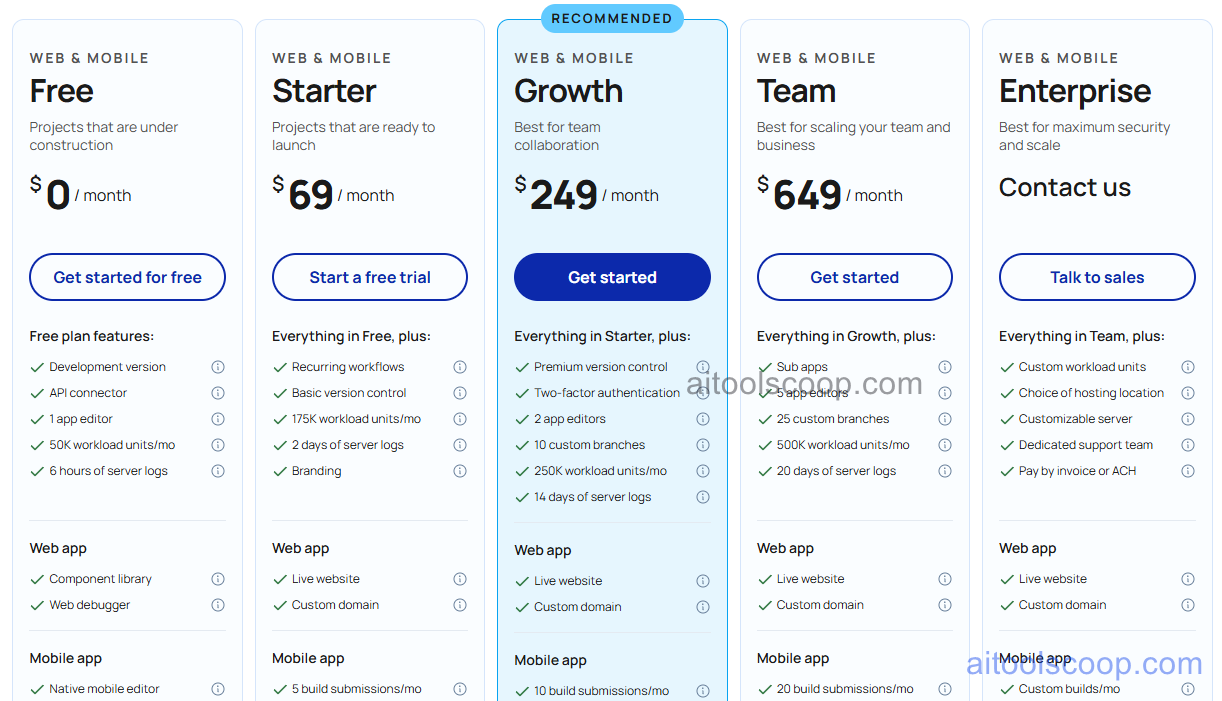Image resolution: width=1222 pixels, height=701 pixels.
Task: Open info tooltip for API connector
Action: (218, 393)
